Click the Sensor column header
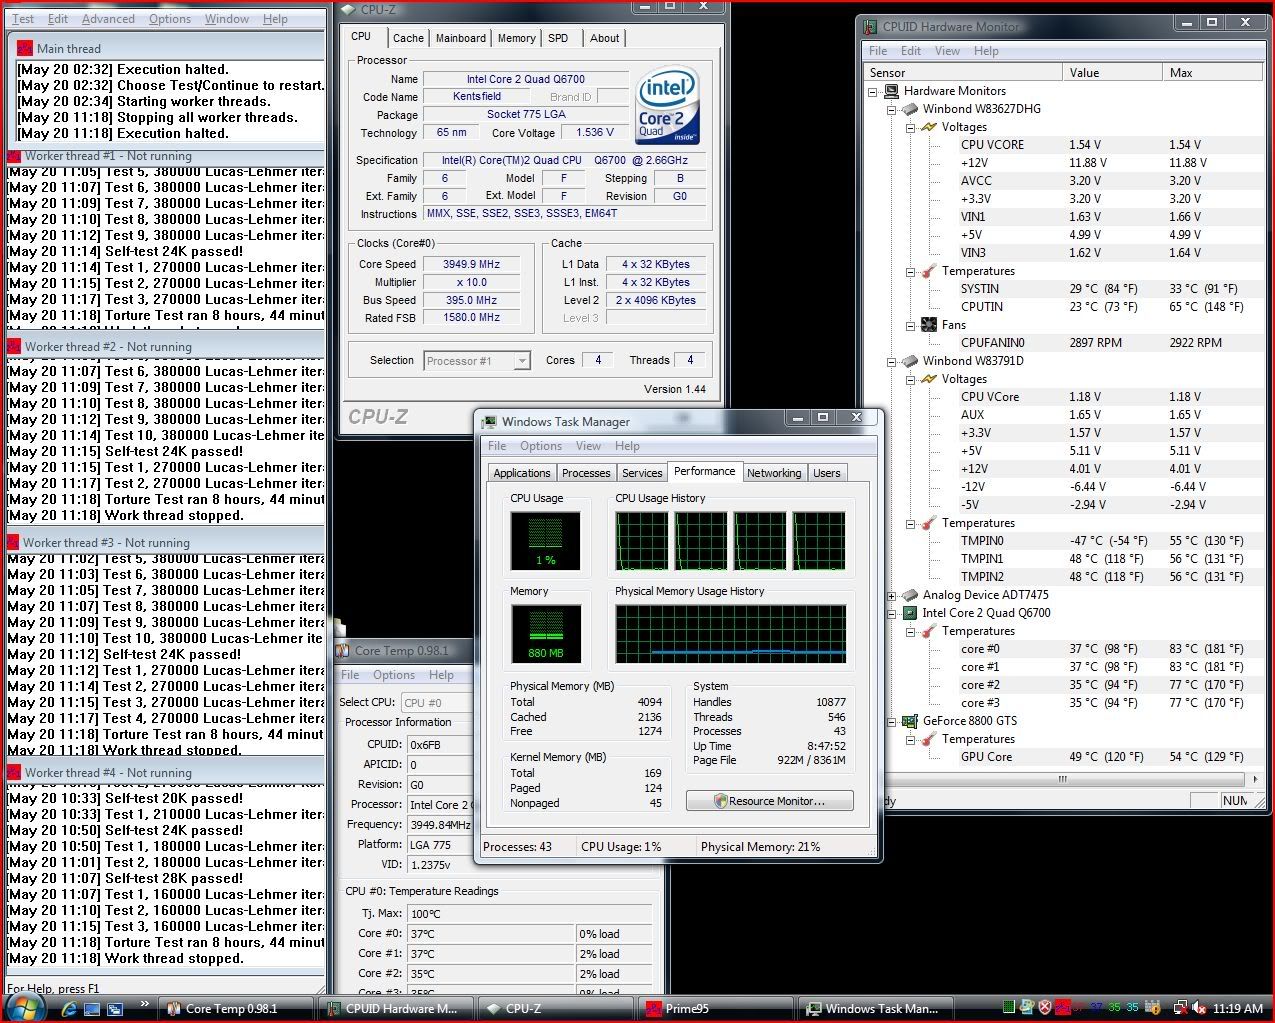 pyautogui.click(x=964, y=72)
